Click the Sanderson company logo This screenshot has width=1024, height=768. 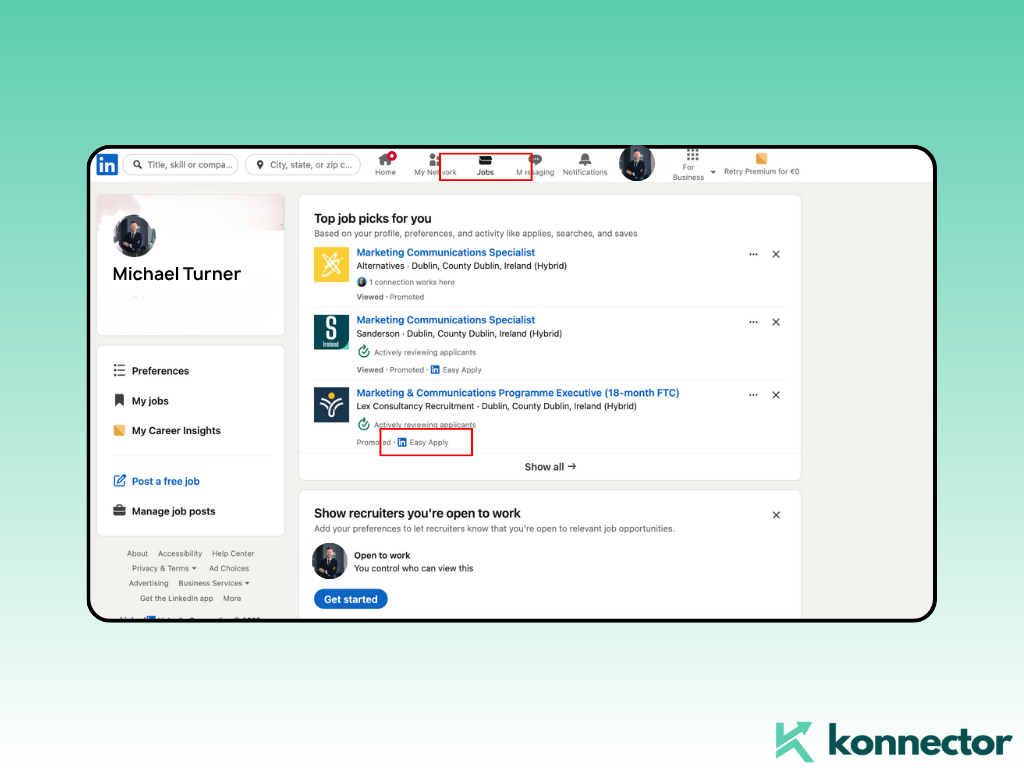coord(331,332)
